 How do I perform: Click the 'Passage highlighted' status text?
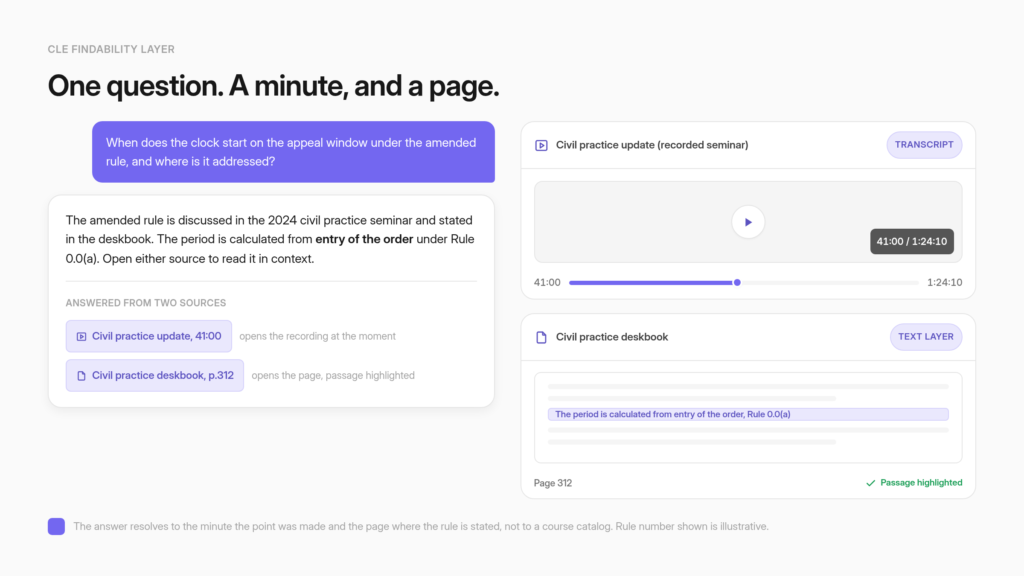click(x=921, y=483)
